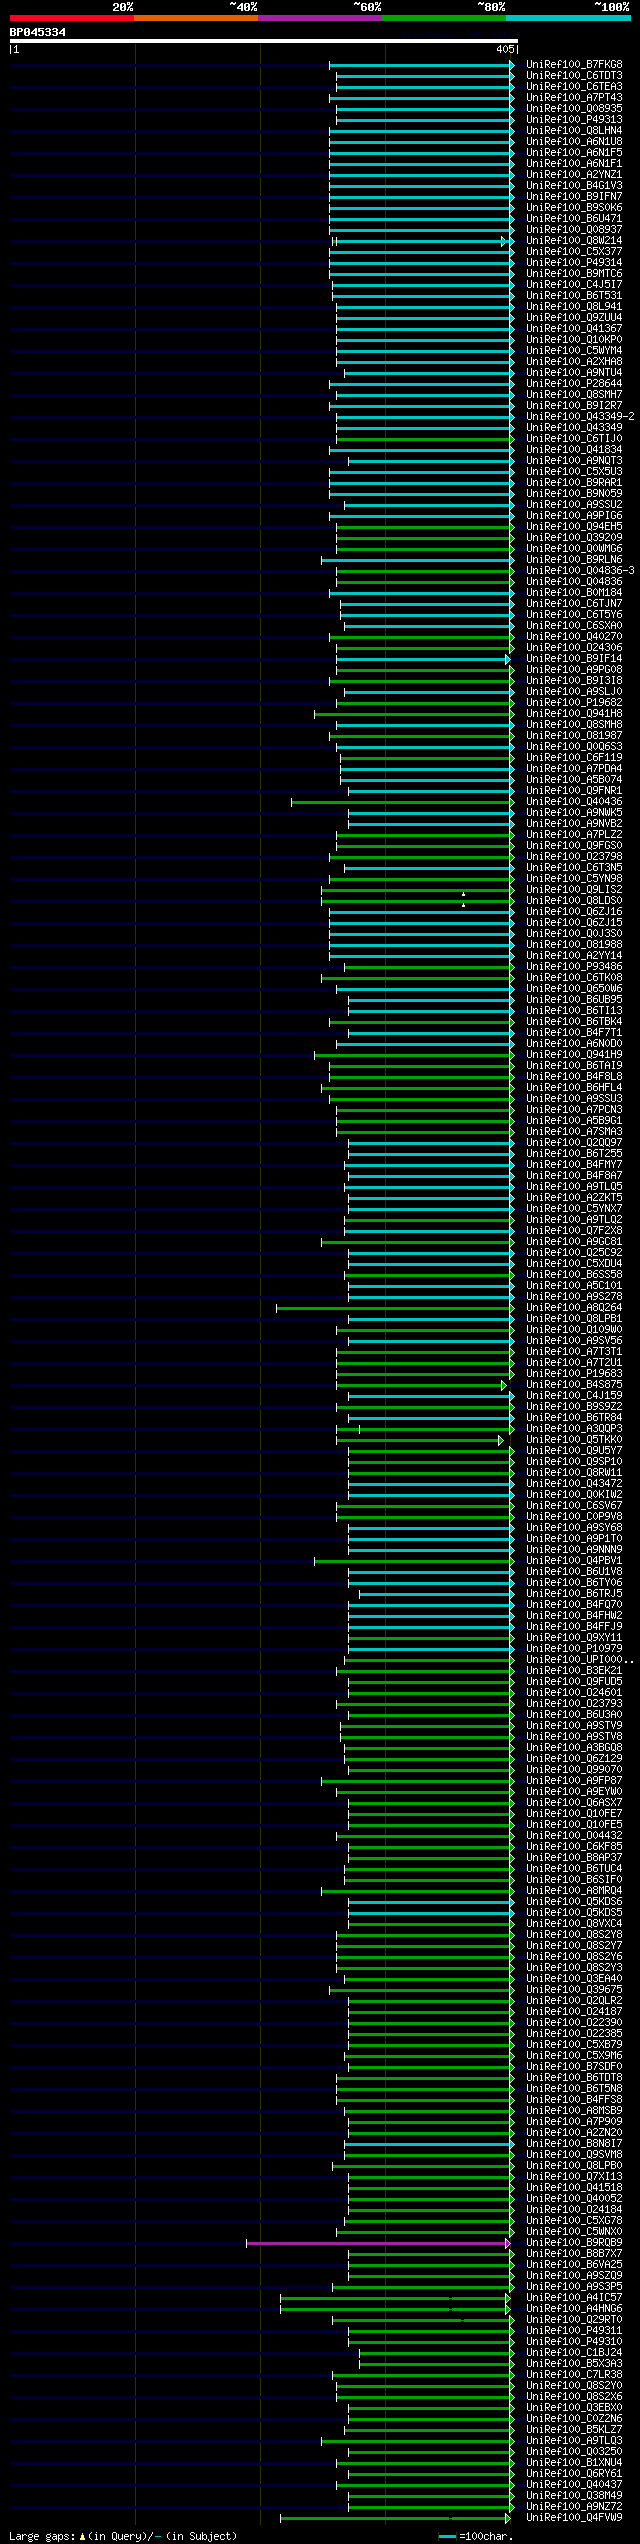
Task: Select hit label UniRef100_A2YNZ1
Action: (574, 175)
